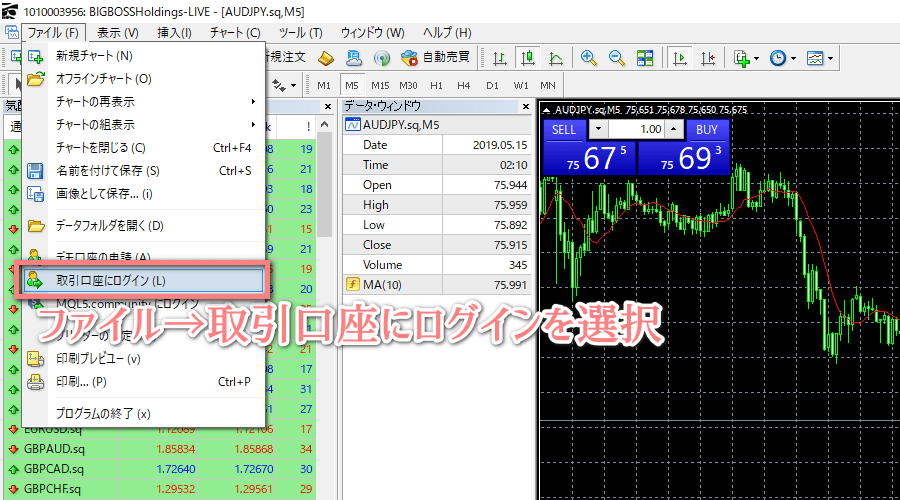Choose 印刷... (P) menu entry
The image size is (900, 500).
[143, 382]
